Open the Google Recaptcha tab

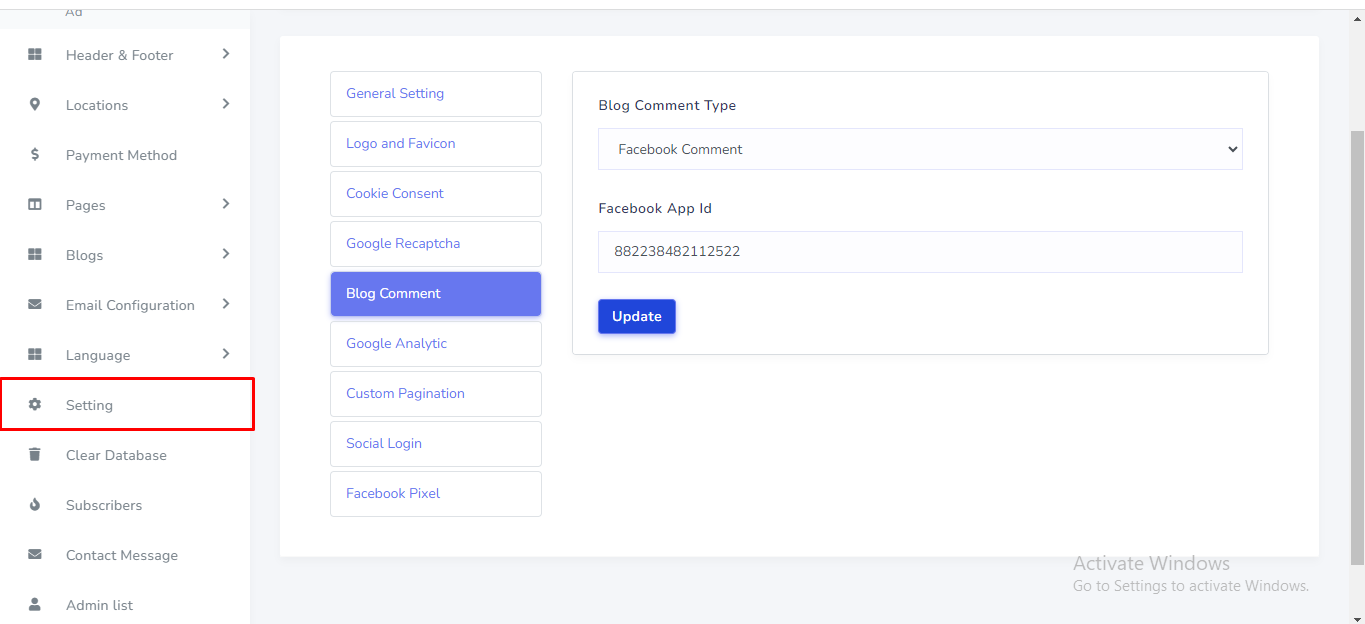pos(435,244)
